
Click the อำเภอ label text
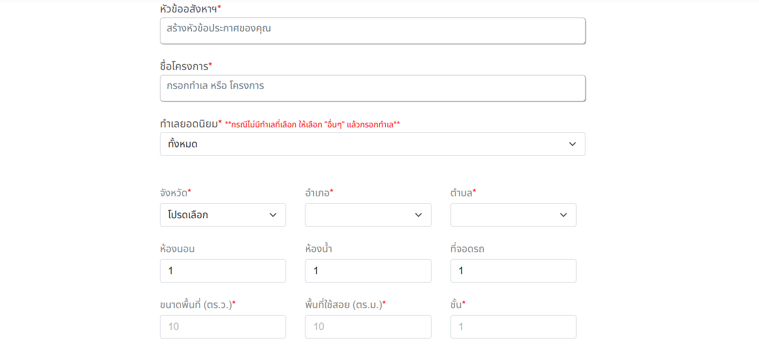(x=319, y=193)
